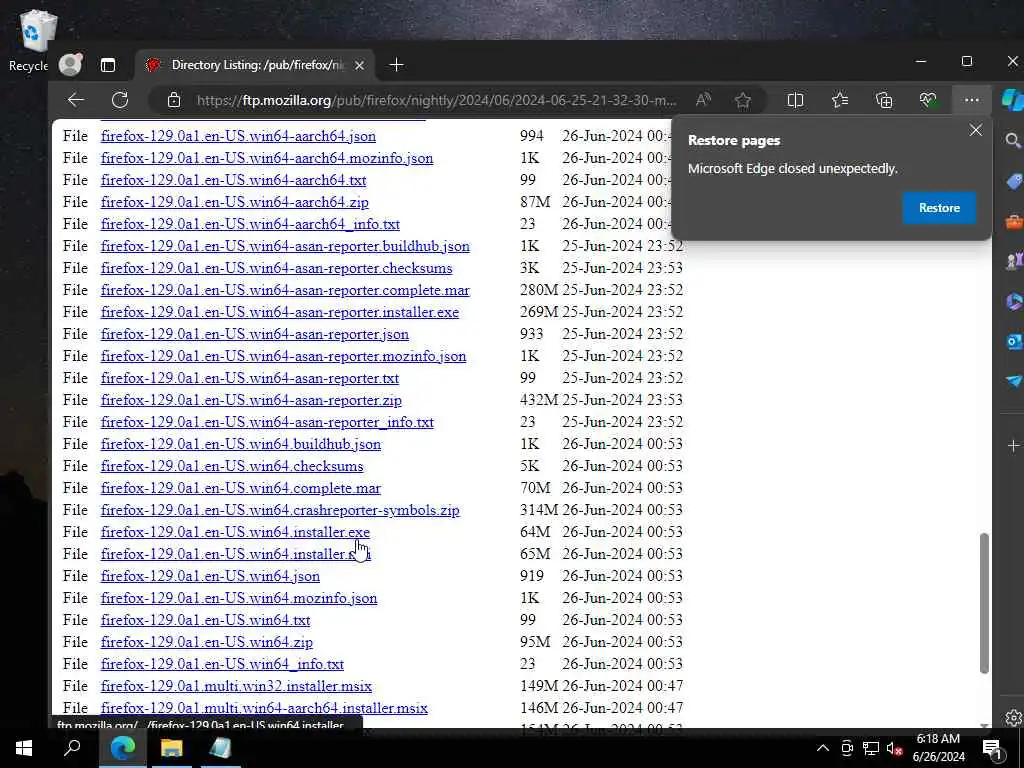Viewport: 1024px width, 768px height.
Task: Open win64-aarch64.mozinfo.json link
Action: [x=266, y=158]
